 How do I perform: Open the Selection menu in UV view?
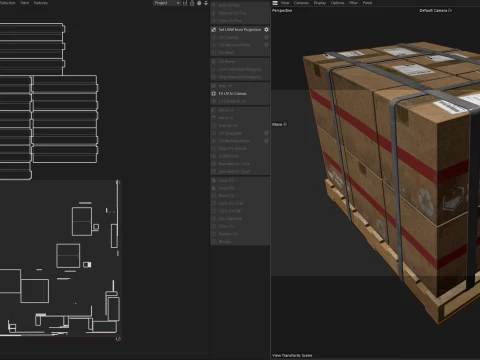click(8, 3)
